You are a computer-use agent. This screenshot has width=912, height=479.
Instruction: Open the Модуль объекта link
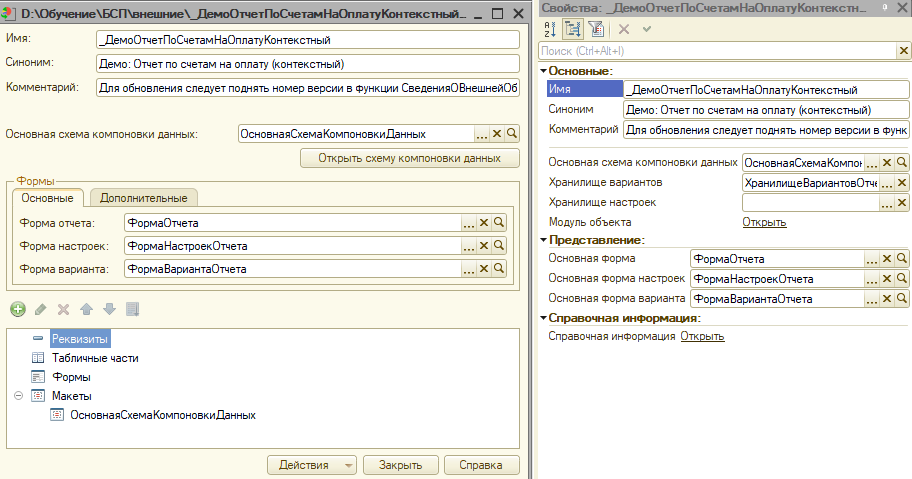[x=763, y=222]
